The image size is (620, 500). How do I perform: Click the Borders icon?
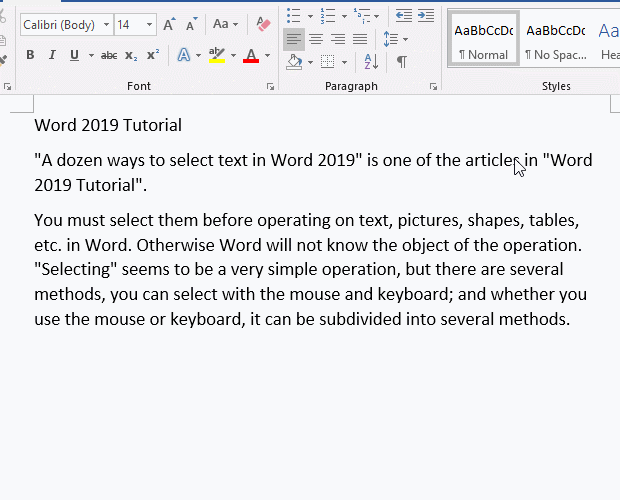pos(327,62)
